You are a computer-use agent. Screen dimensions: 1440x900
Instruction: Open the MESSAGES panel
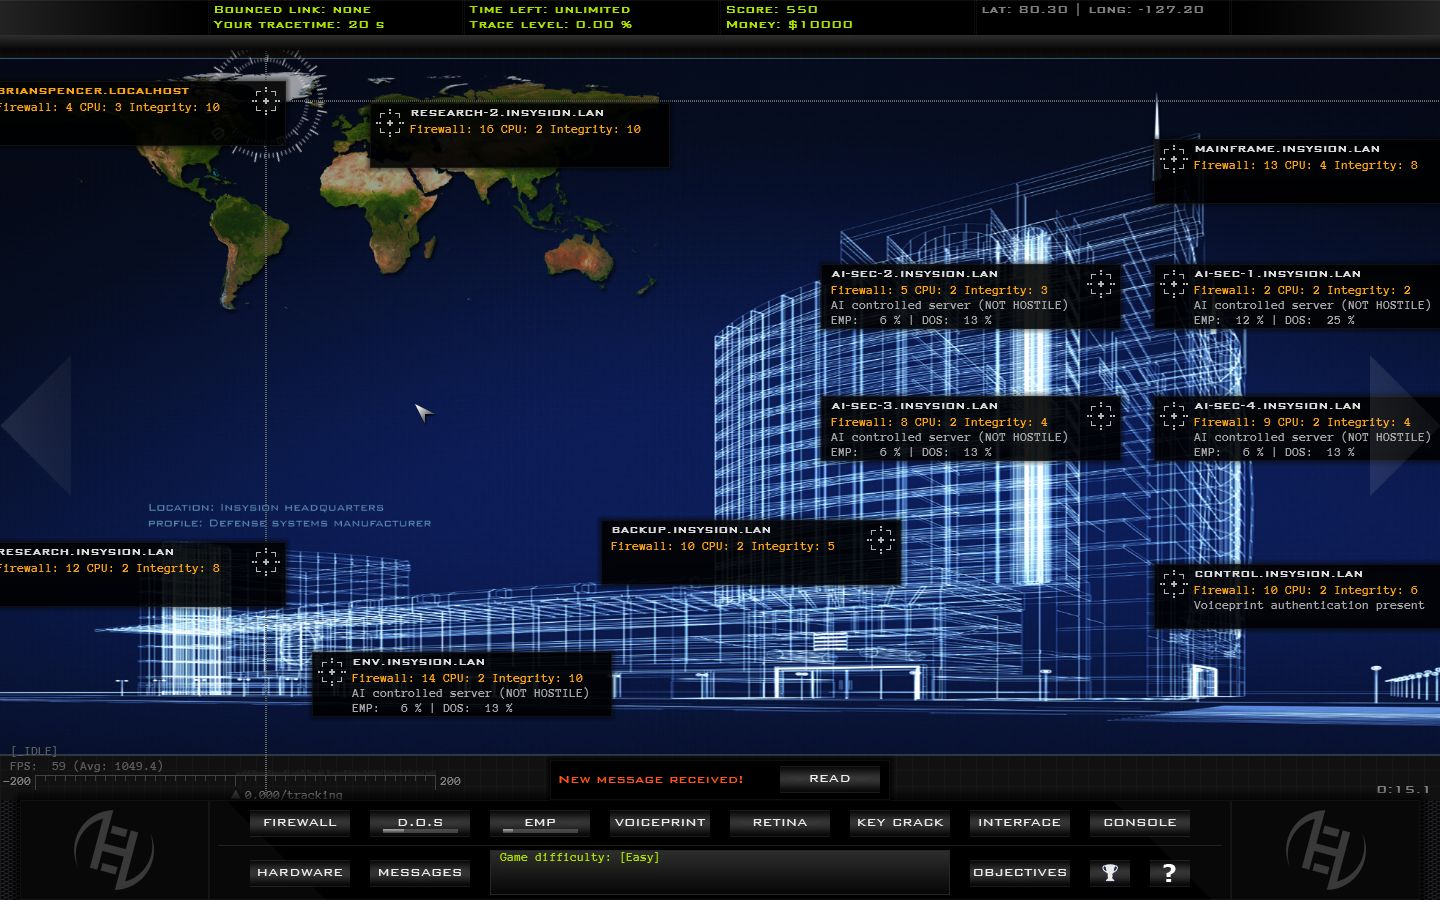click(x=419, y=872)
